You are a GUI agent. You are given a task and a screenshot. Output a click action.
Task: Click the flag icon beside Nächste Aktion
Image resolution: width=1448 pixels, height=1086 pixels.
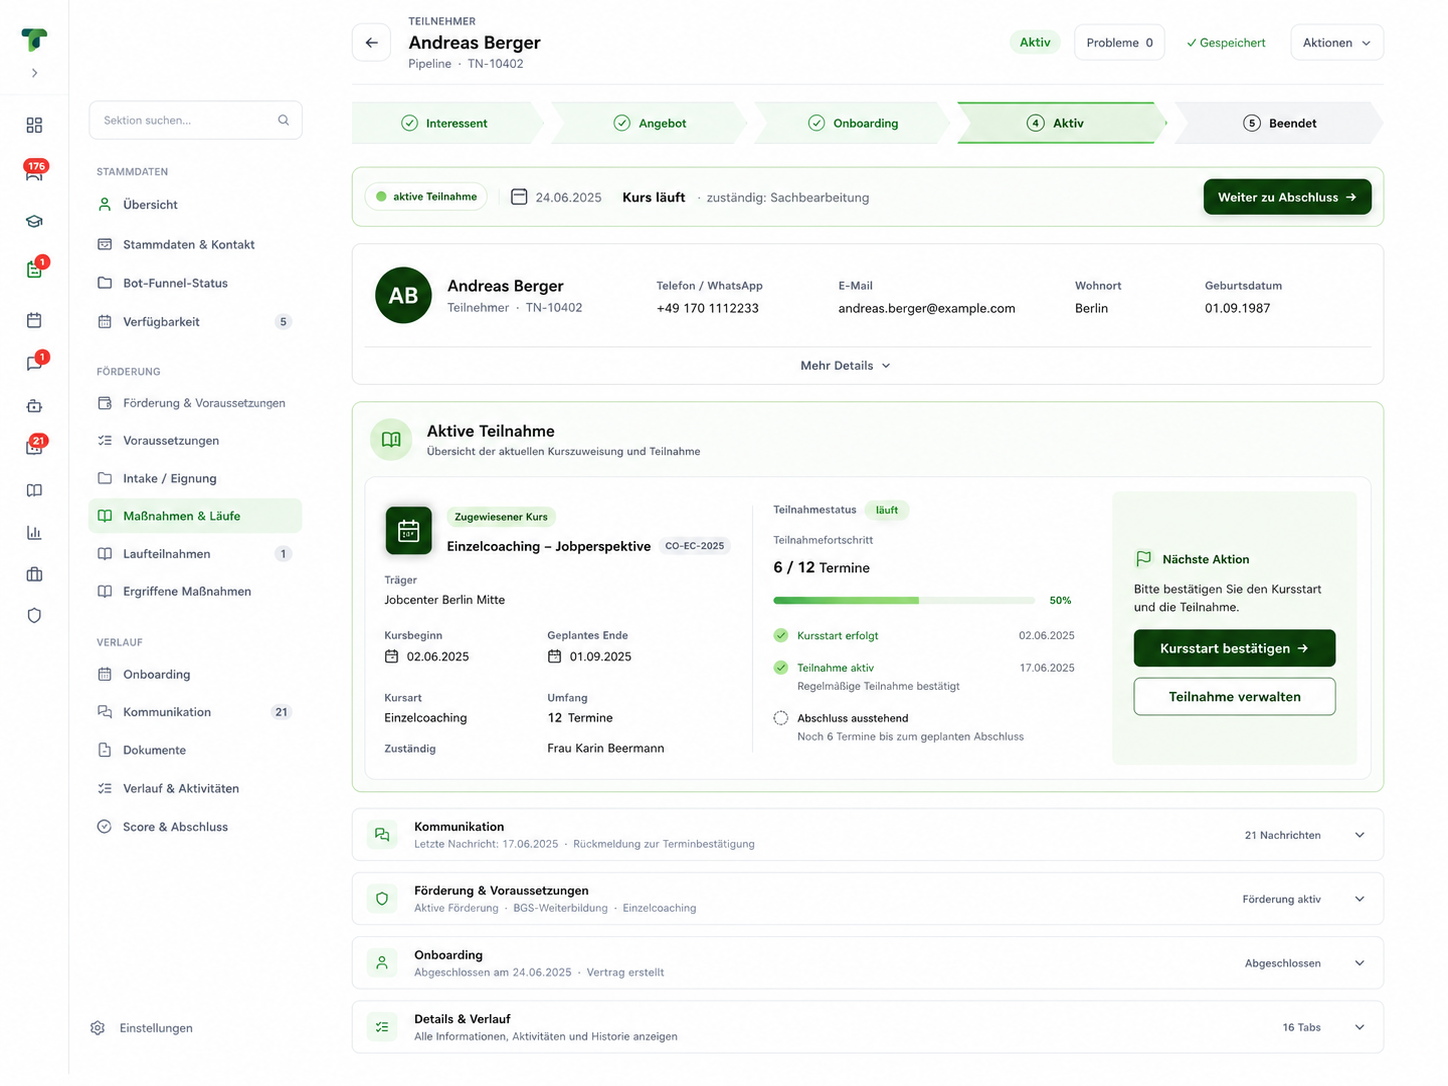tap(1143, 559)
